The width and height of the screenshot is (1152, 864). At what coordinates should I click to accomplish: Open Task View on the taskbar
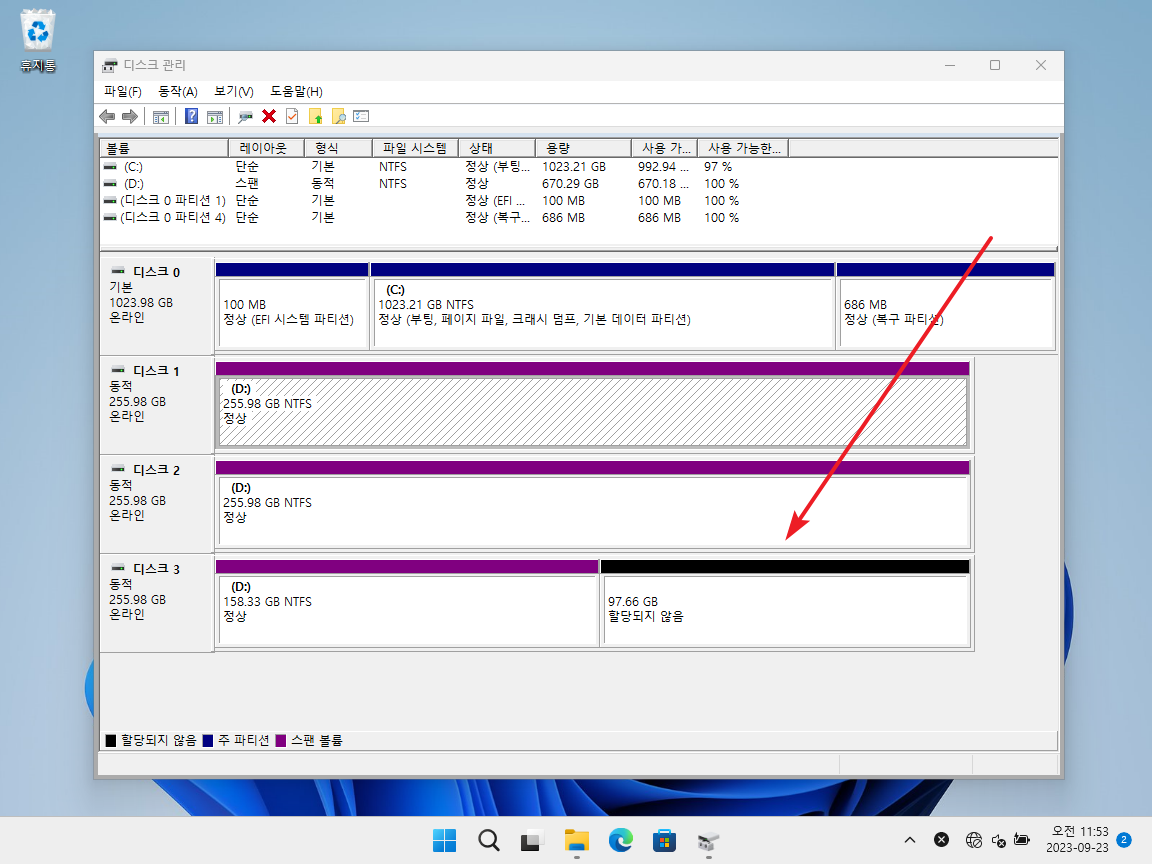pyautogui.click(x=532, y=840)
